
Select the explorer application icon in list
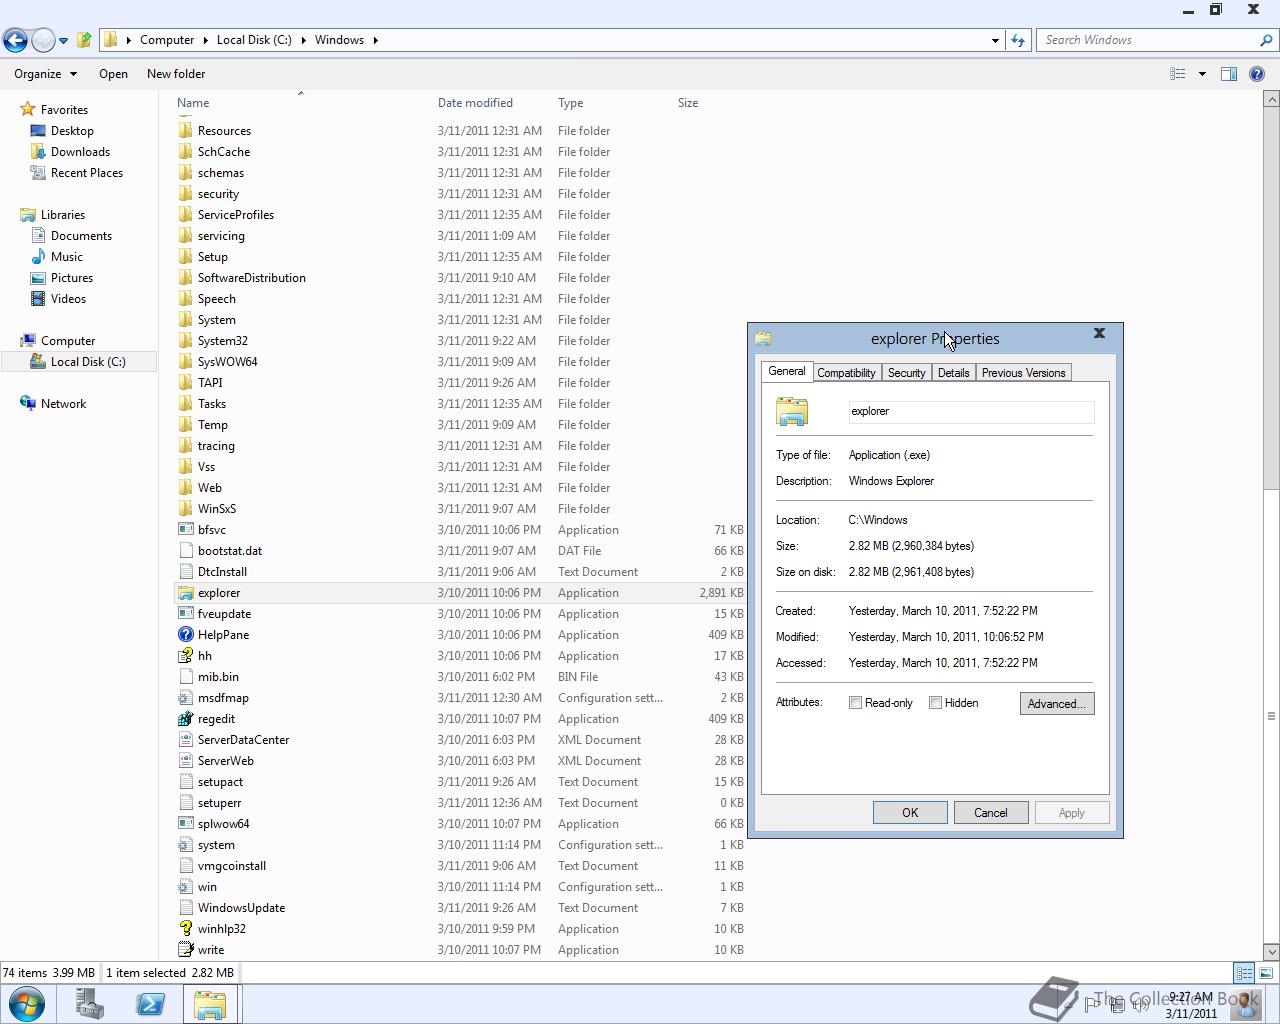(185, 593)
